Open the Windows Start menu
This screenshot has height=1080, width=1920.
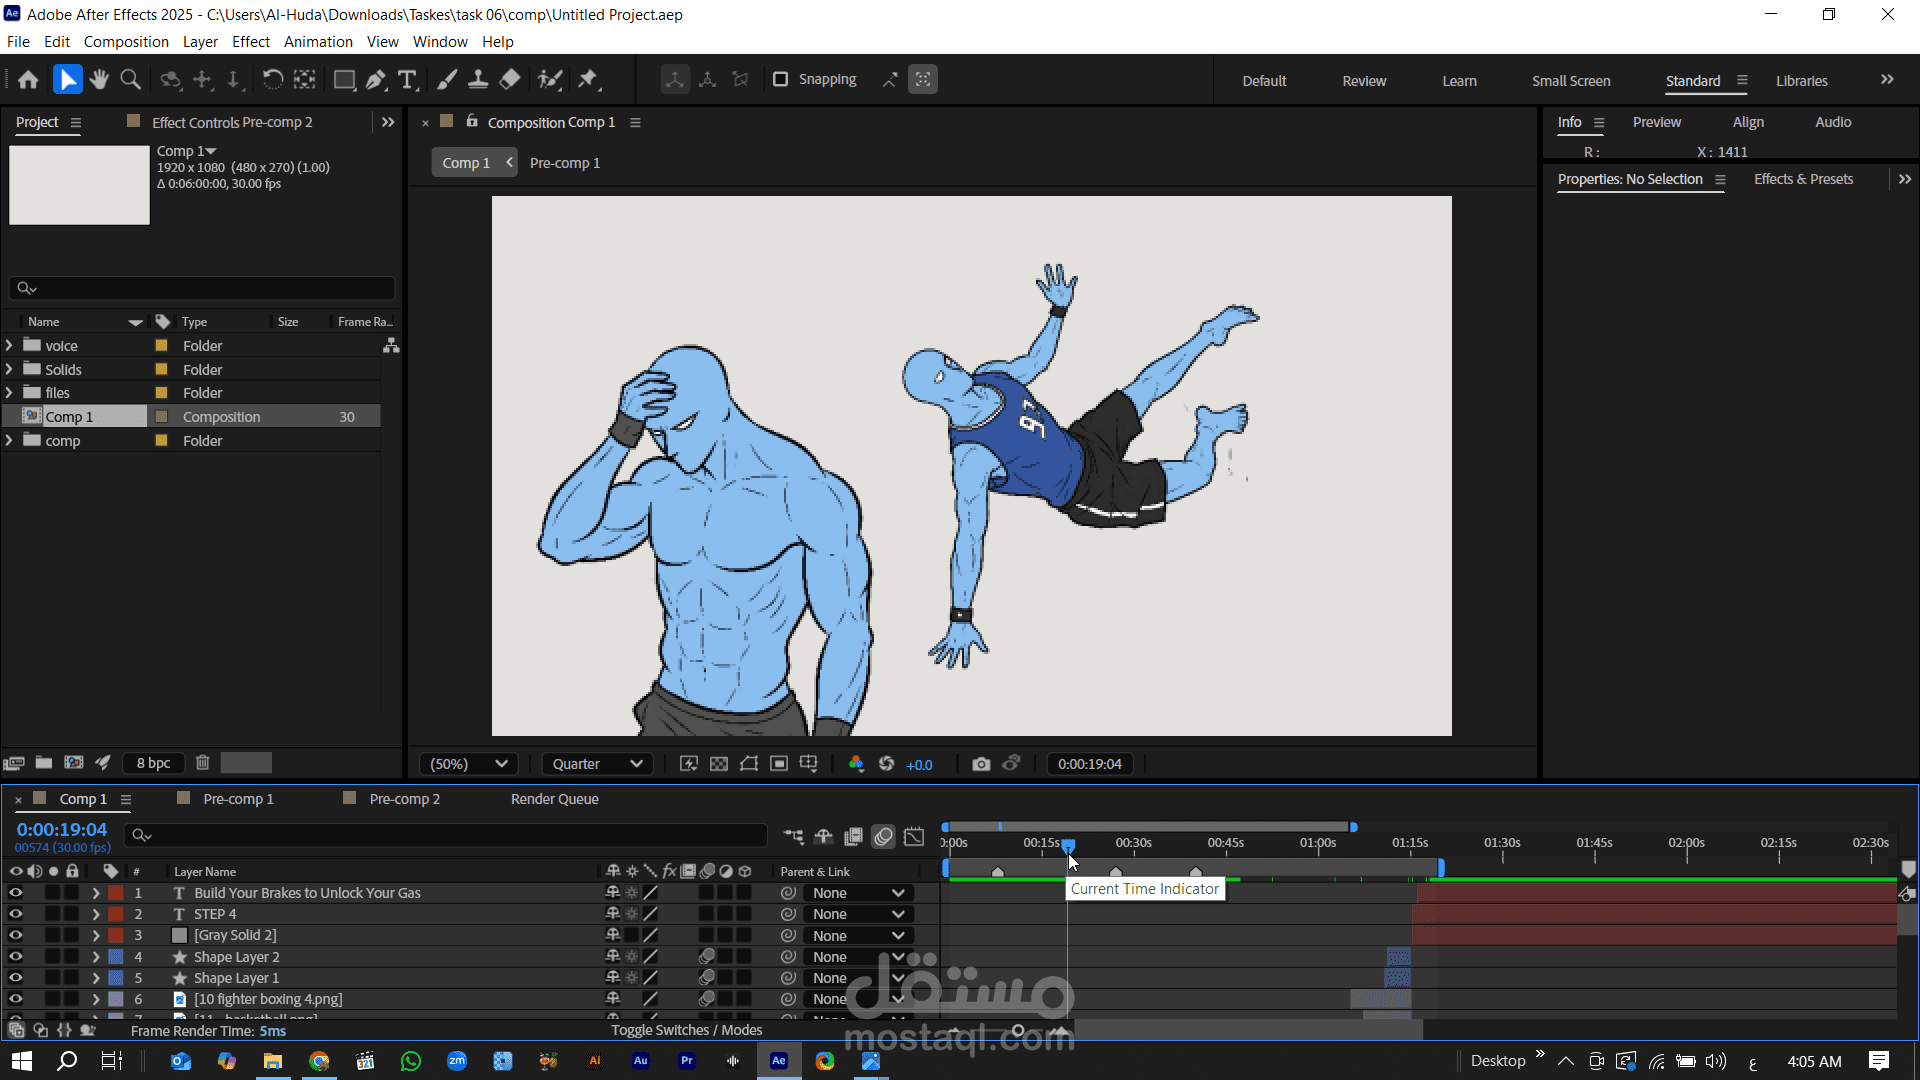click(x=22, y=1061)
